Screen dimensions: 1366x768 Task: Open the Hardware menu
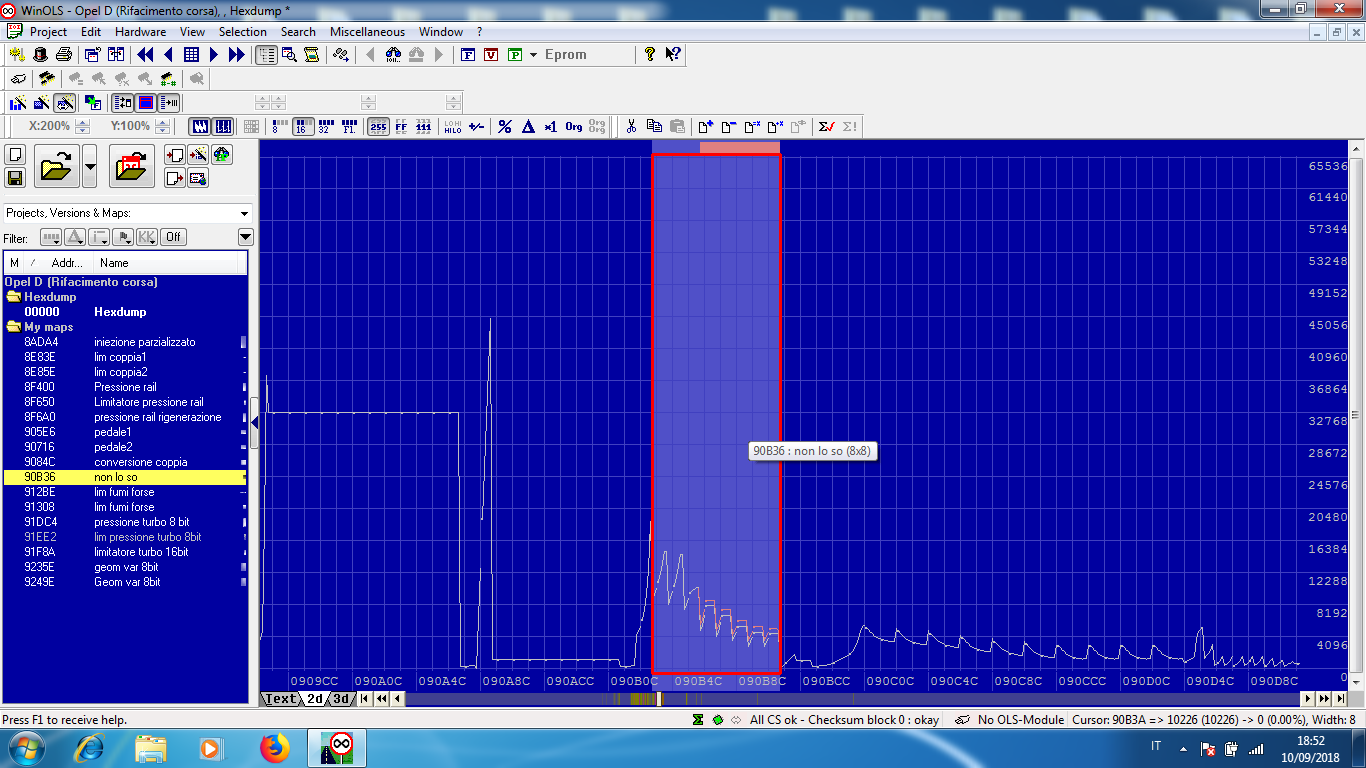pos(140,32)
